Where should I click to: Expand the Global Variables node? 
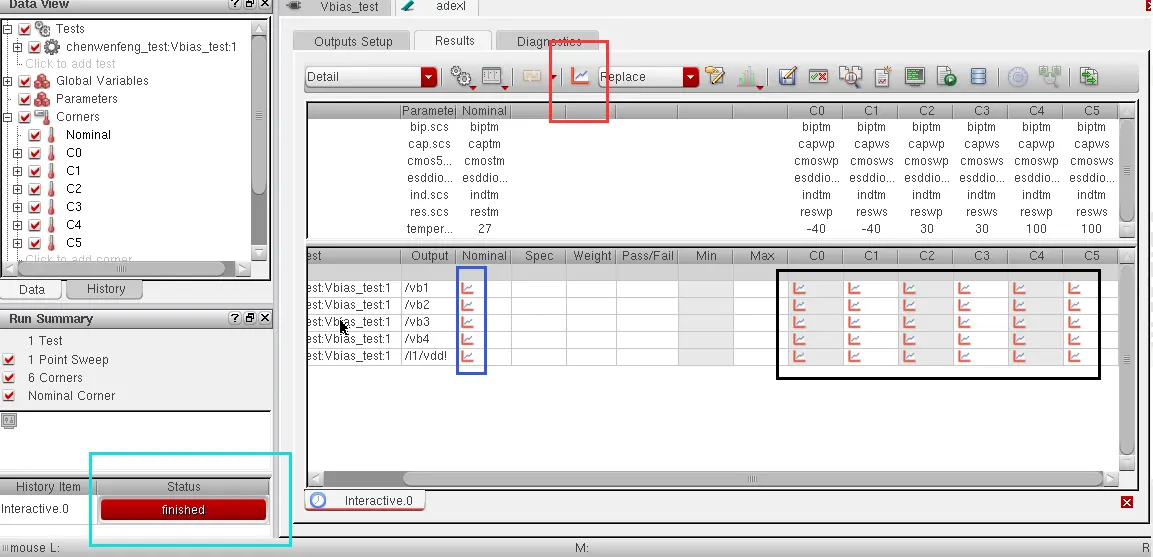click(x=7, y=81)
